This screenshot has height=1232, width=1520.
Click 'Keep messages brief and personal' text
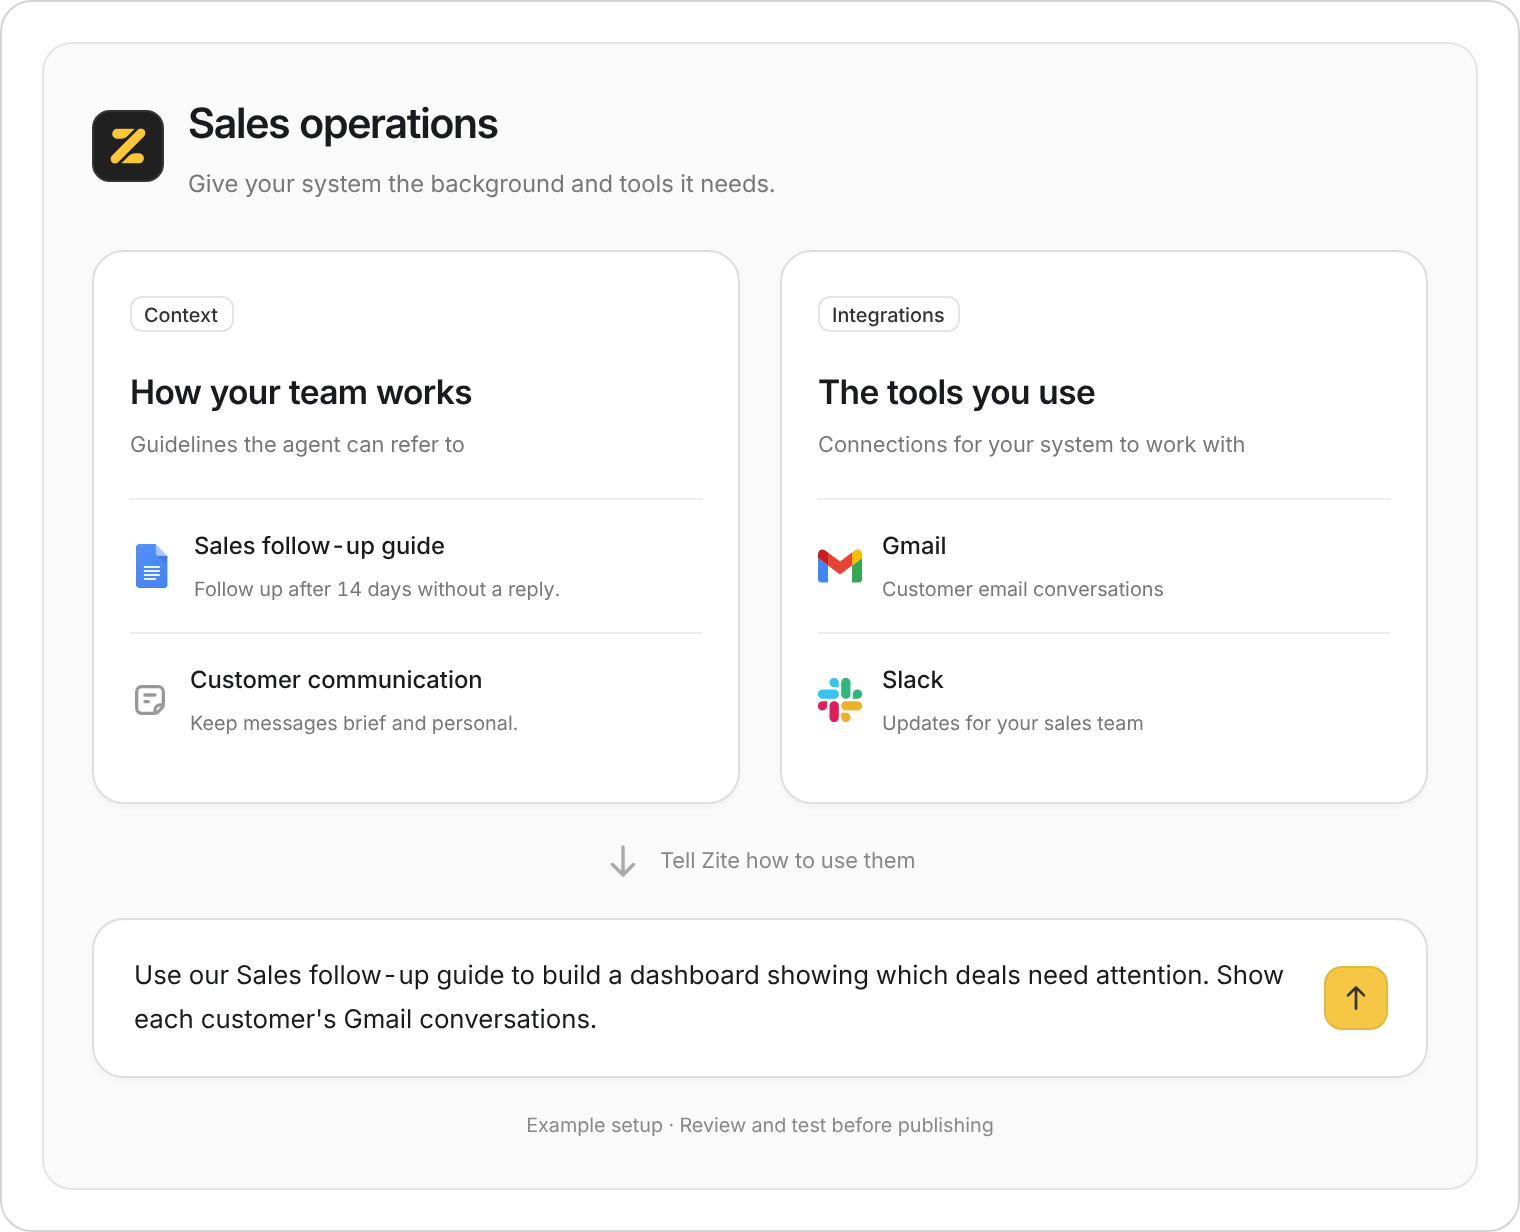tap(354, 723)
